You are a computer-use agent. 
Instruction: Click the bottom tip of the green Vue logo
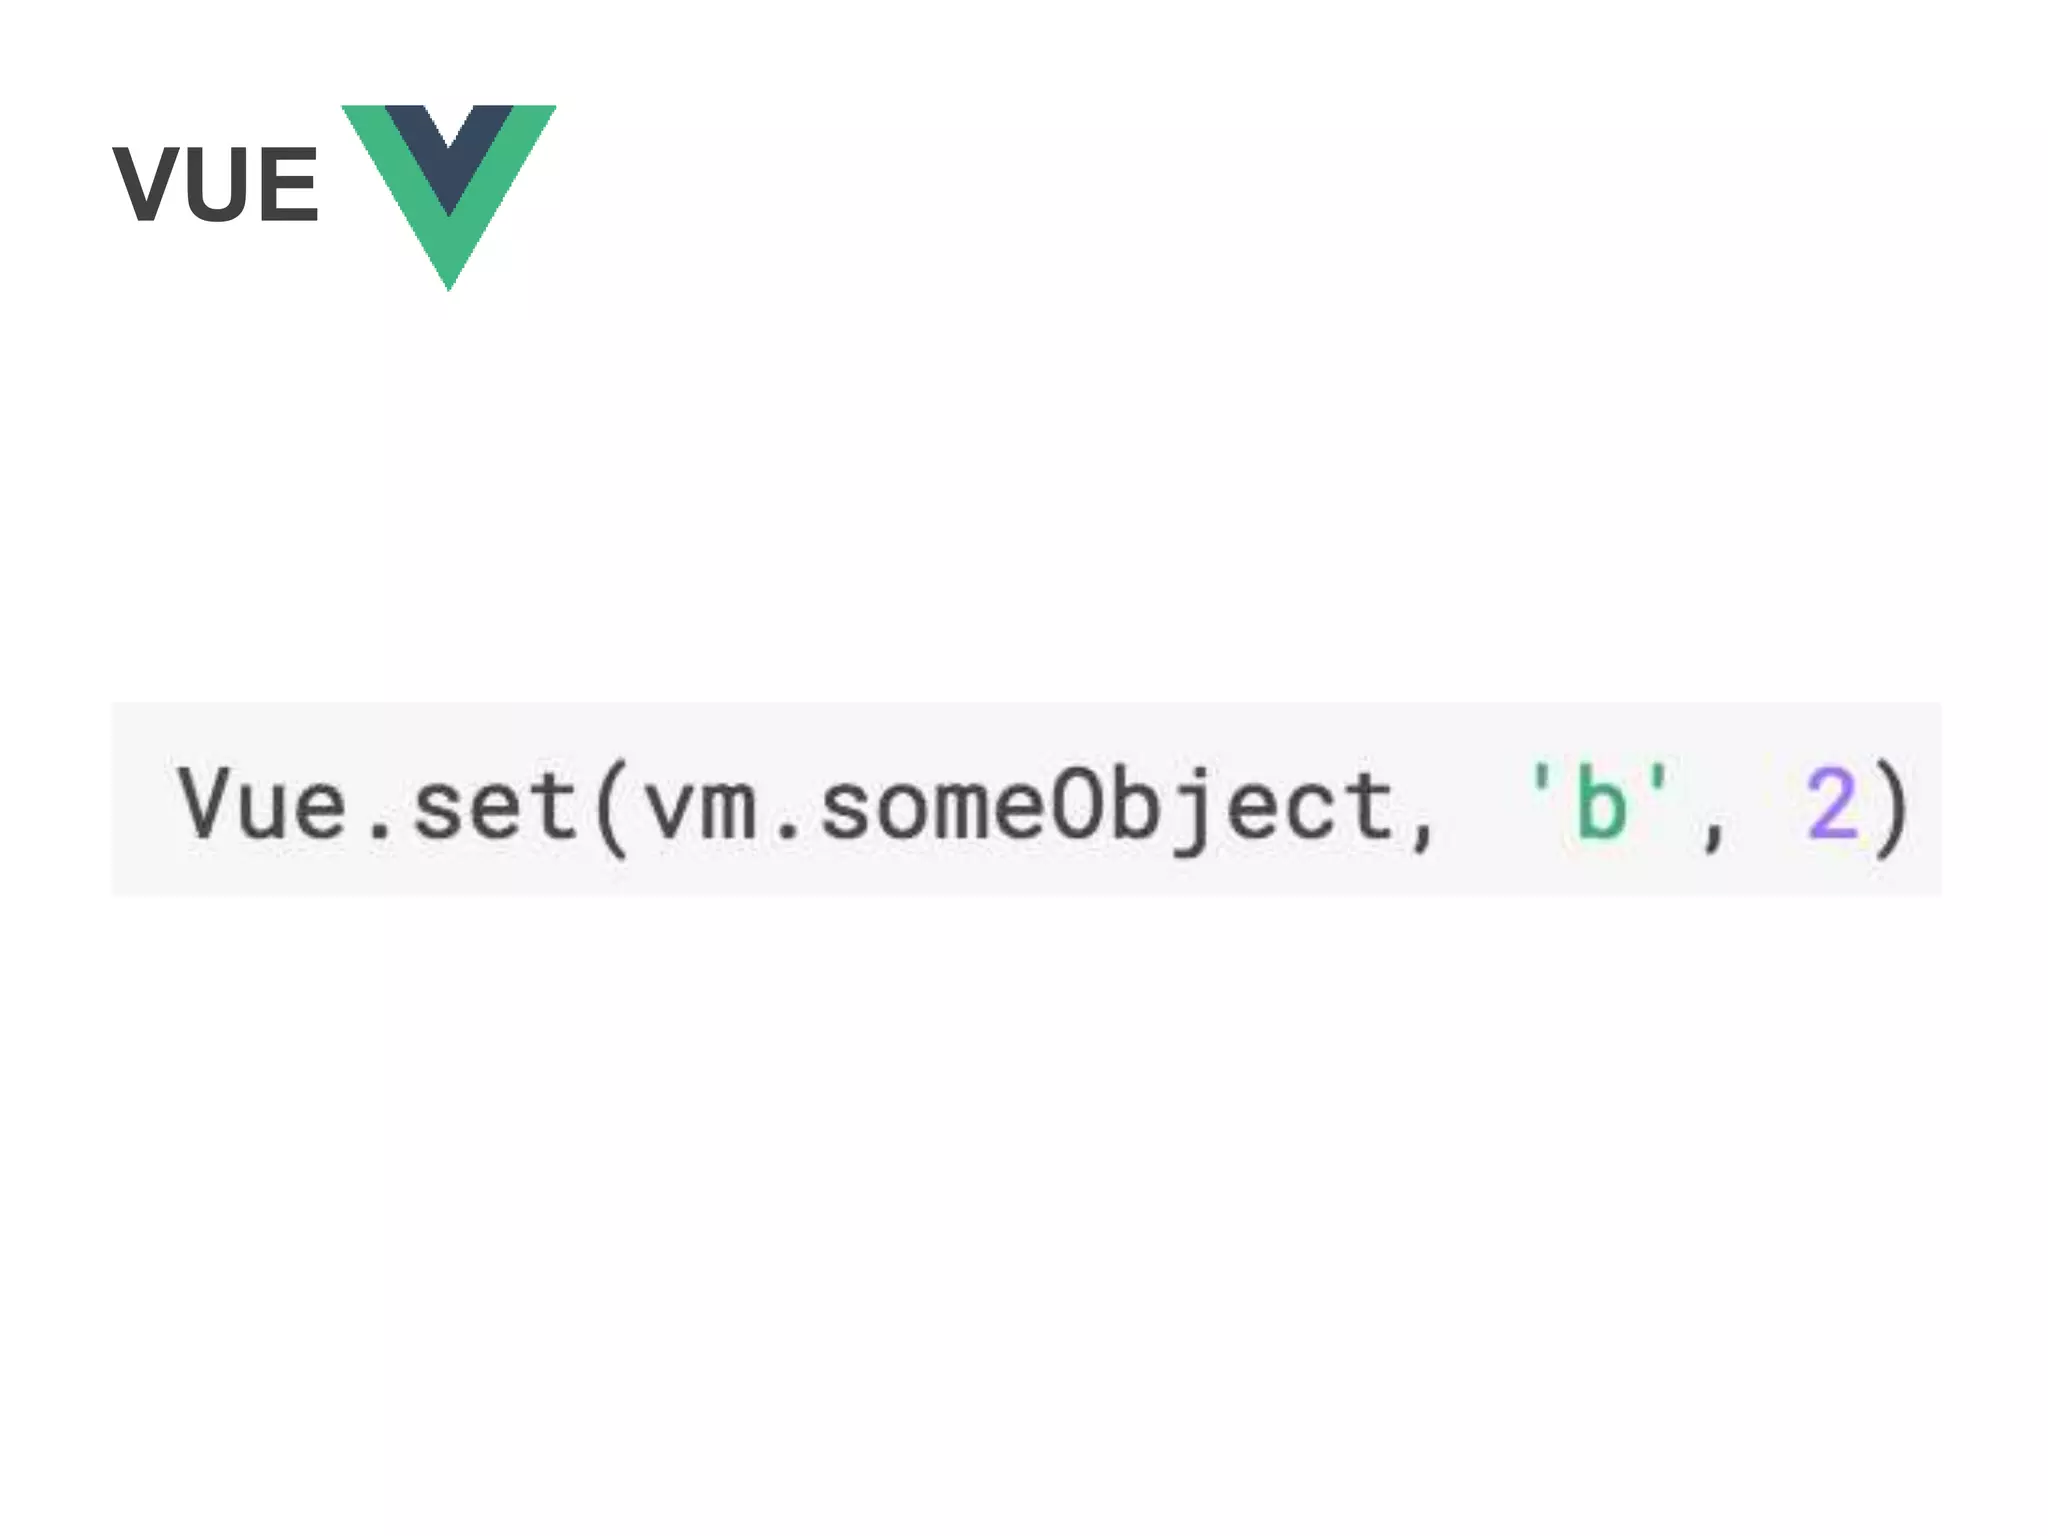pos(449,278)
